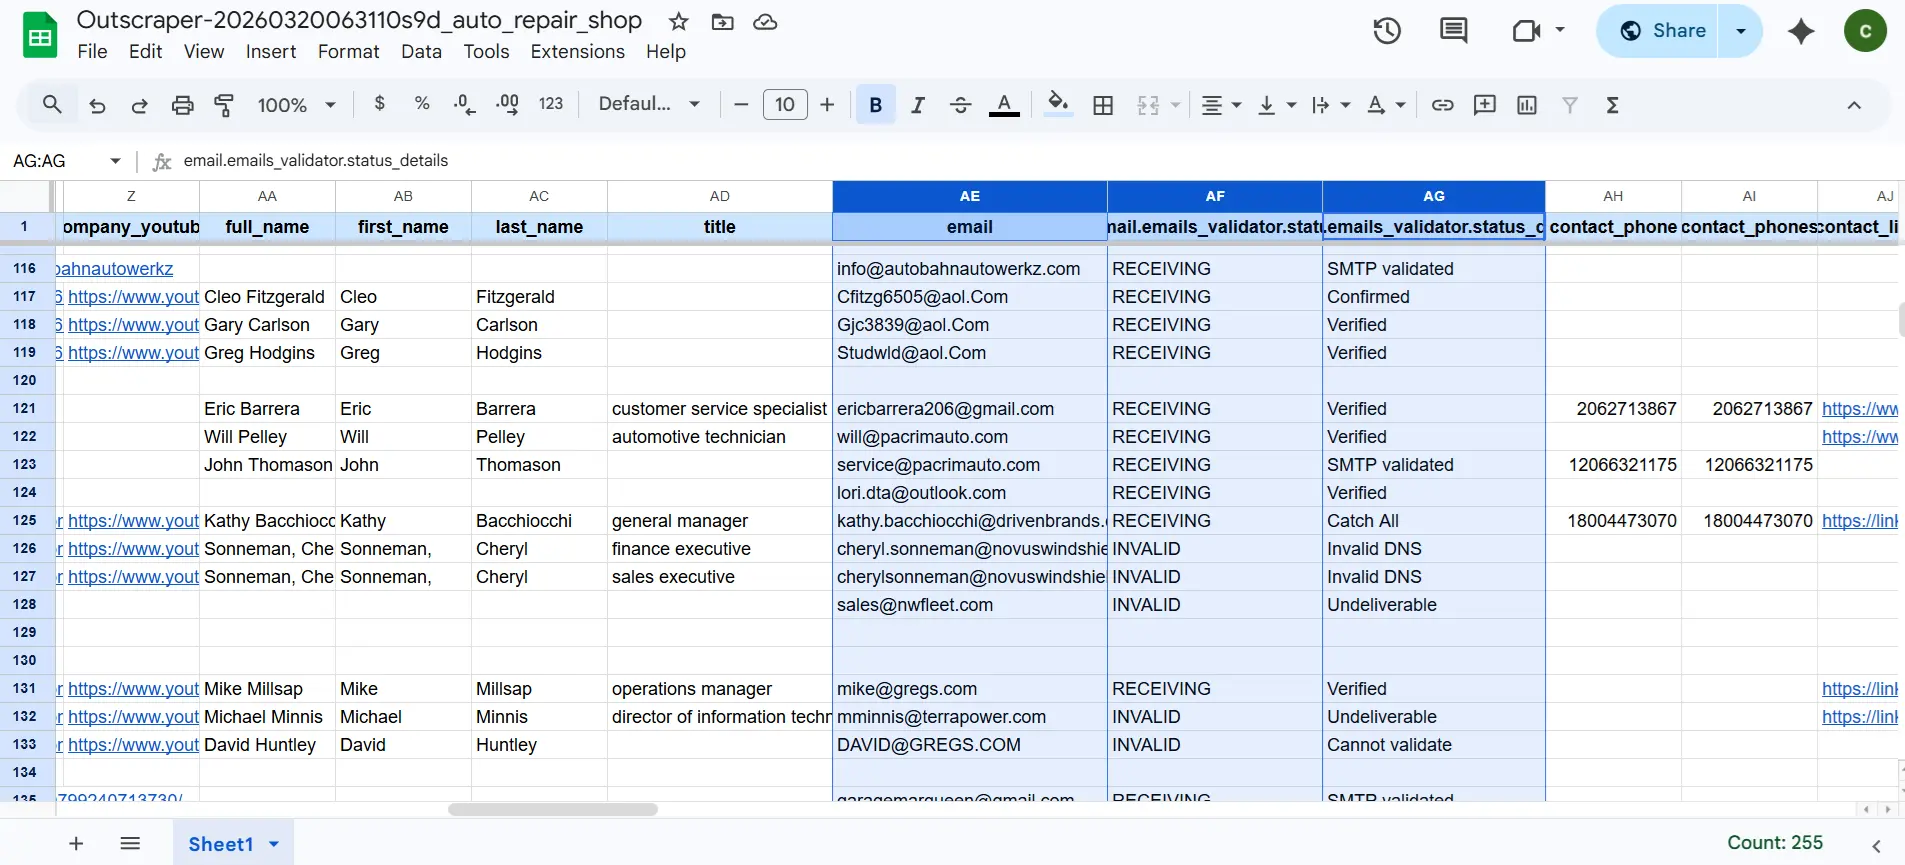Open version history clock icon
1905x865 pixels.
pos(1386,31)
